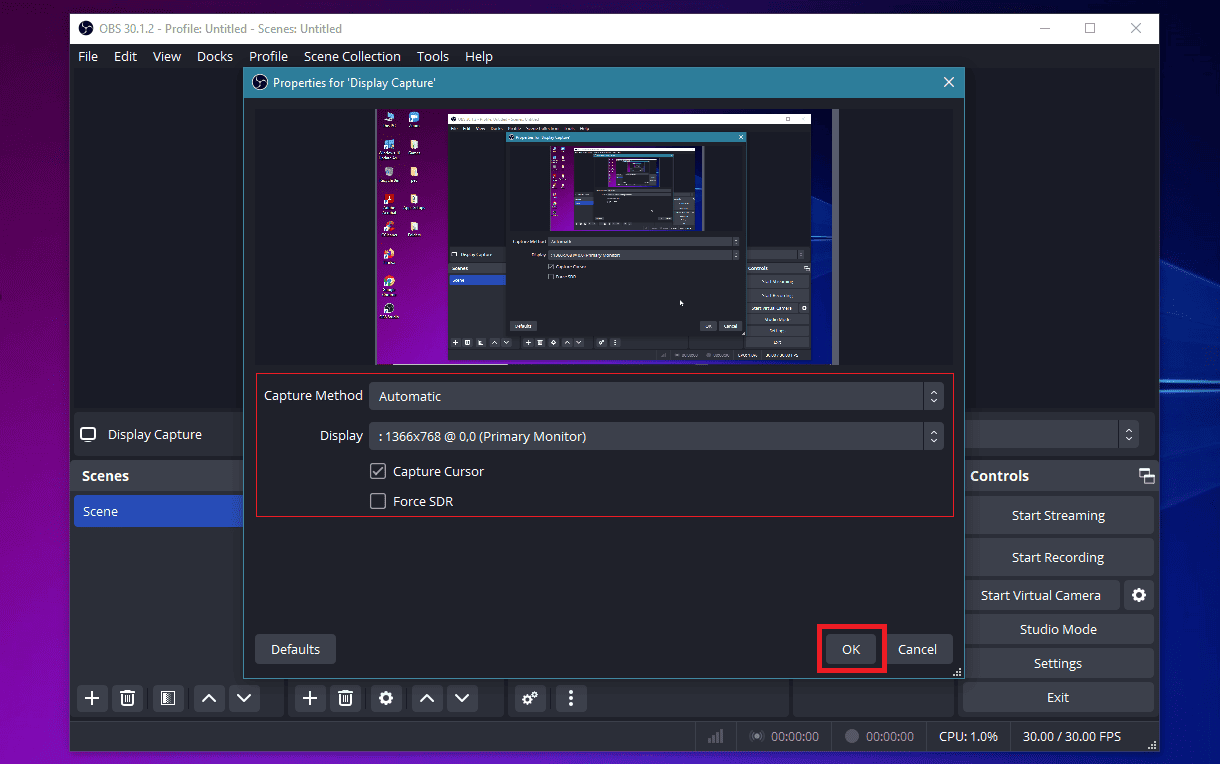Open advanced audio properties double-gear icon

click(x=530, y=698)
